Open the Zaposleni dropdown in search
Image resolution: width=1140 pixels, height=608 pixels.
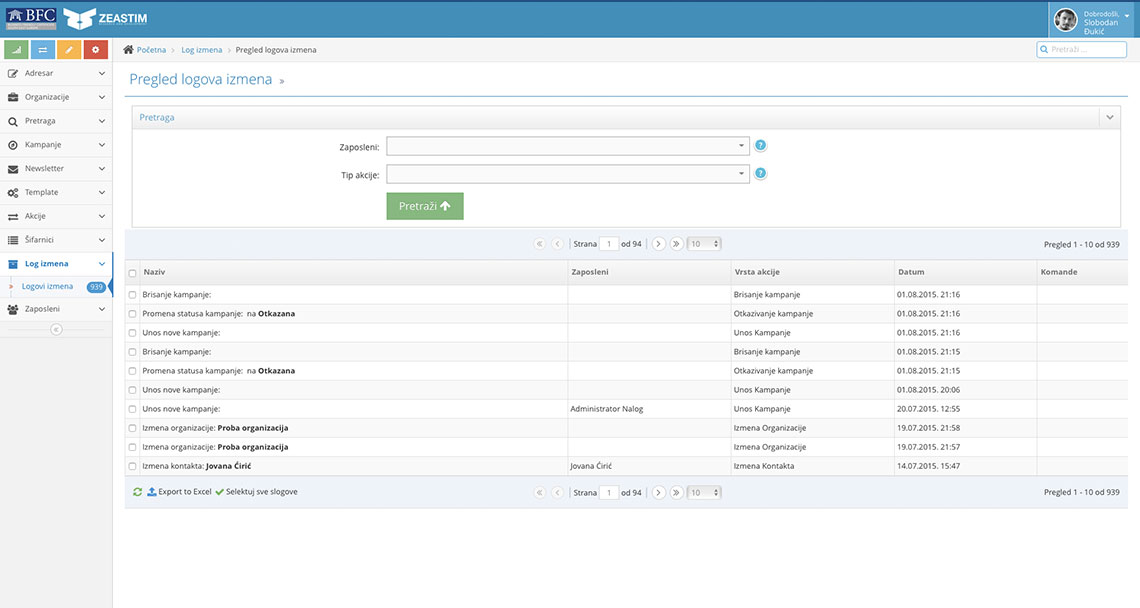[568, 145]
